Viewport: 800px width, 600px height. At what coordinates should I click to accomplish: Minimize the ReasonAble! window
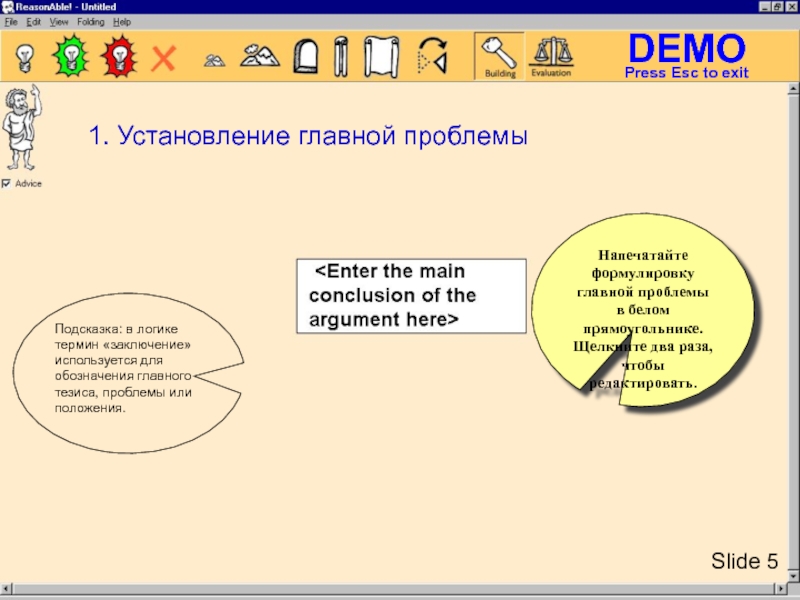[765, 7]
